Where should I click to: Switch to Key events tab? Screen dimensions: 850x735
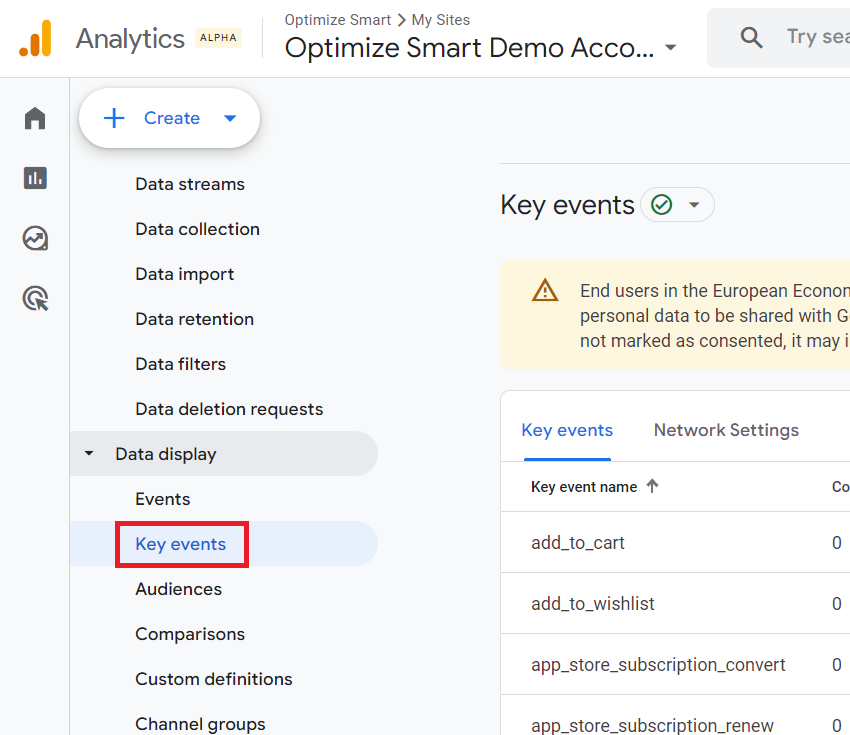coord(567,430)
